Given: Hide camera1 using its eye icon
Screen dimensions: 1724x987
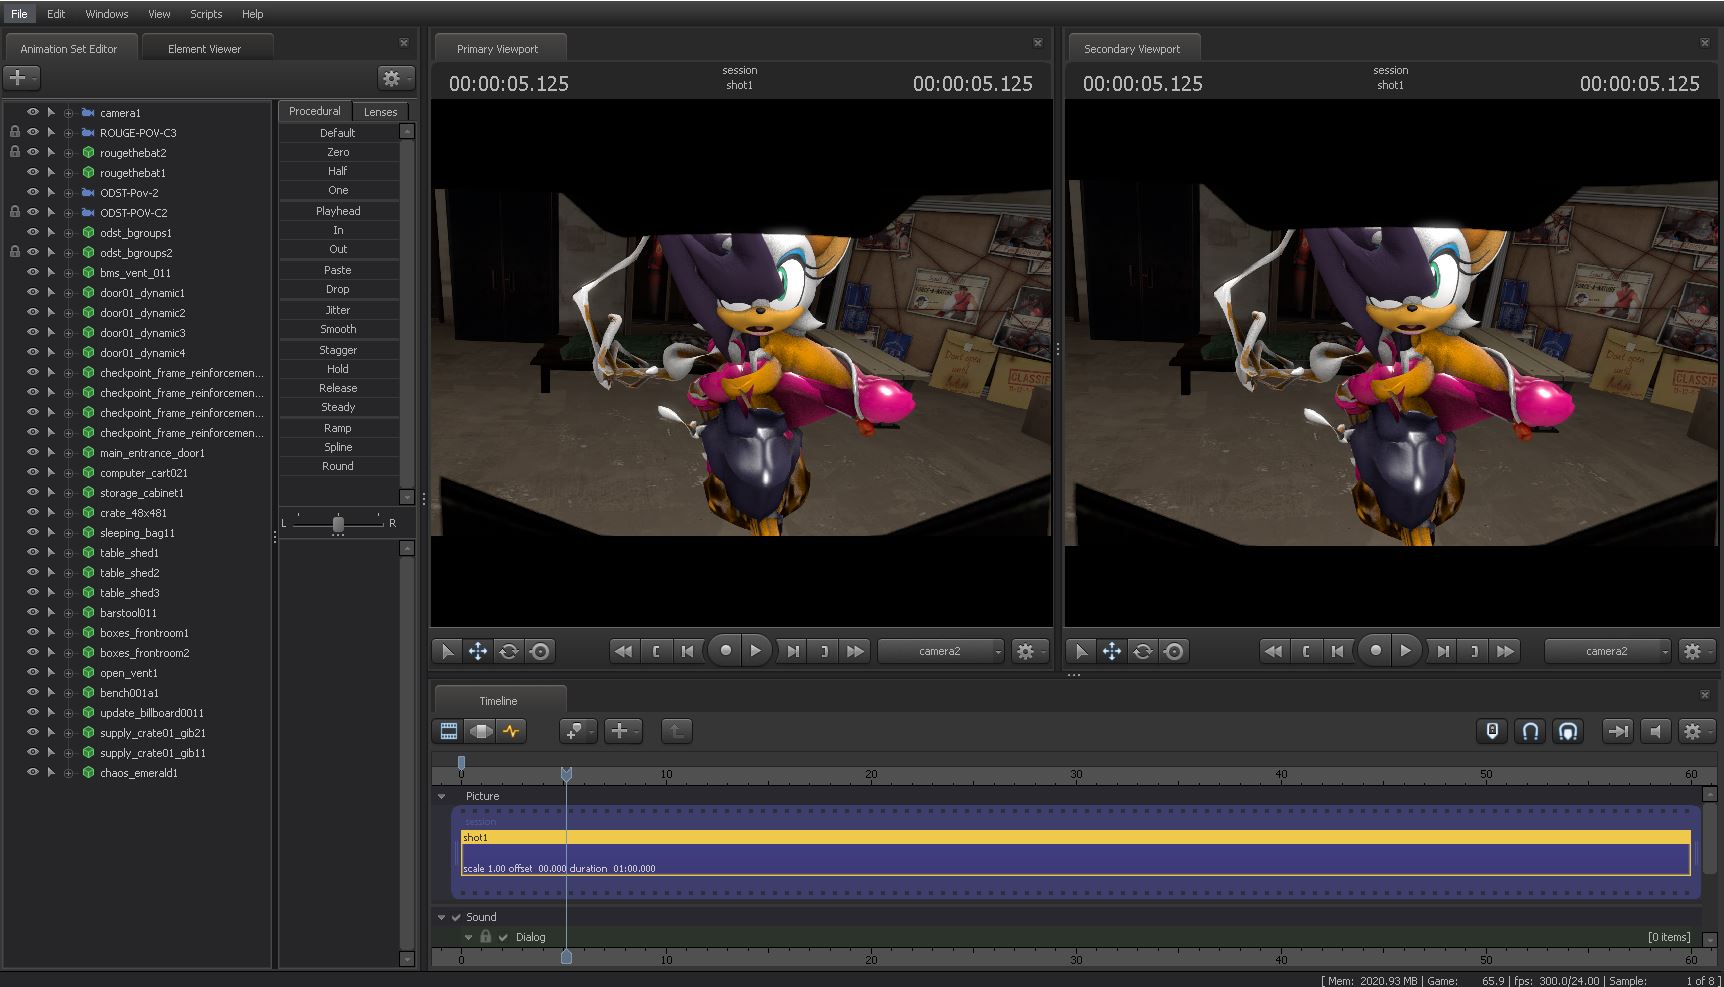Looking at the screenshot, I should click(x=32, y=112).
